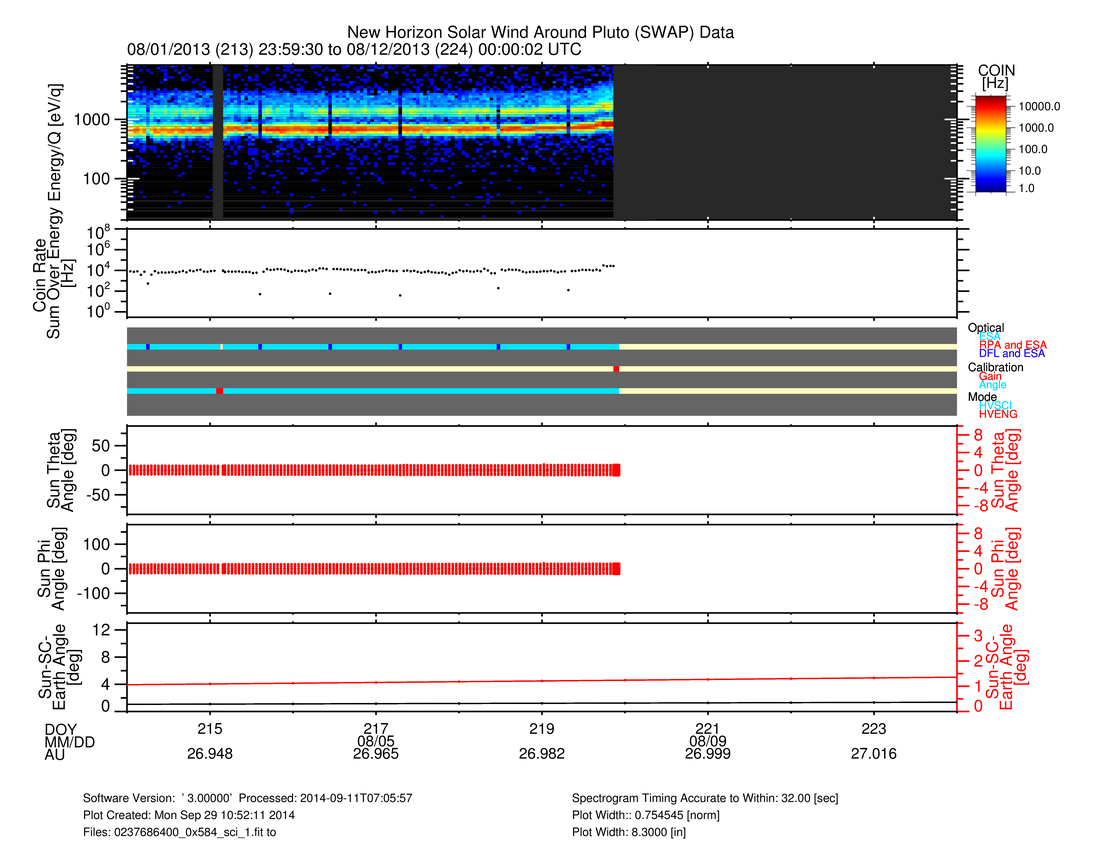
Task: Click the red HVENG marker in Mode row
Action: tap(219, 391)
